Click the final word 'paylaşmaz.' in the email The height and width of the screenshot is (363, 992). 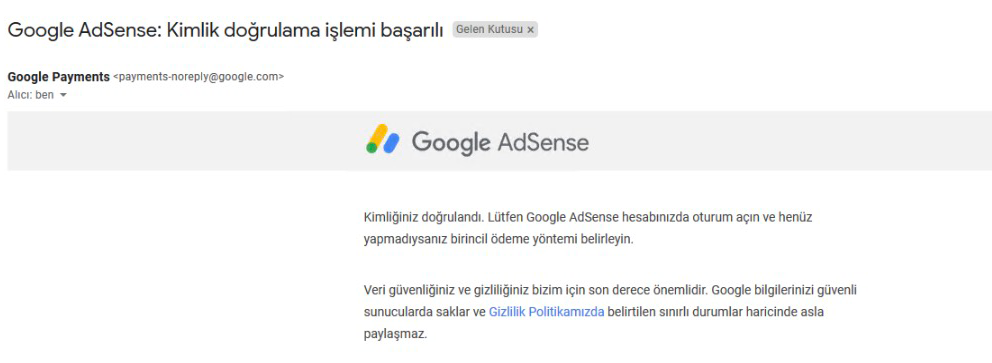coord(396,334)
